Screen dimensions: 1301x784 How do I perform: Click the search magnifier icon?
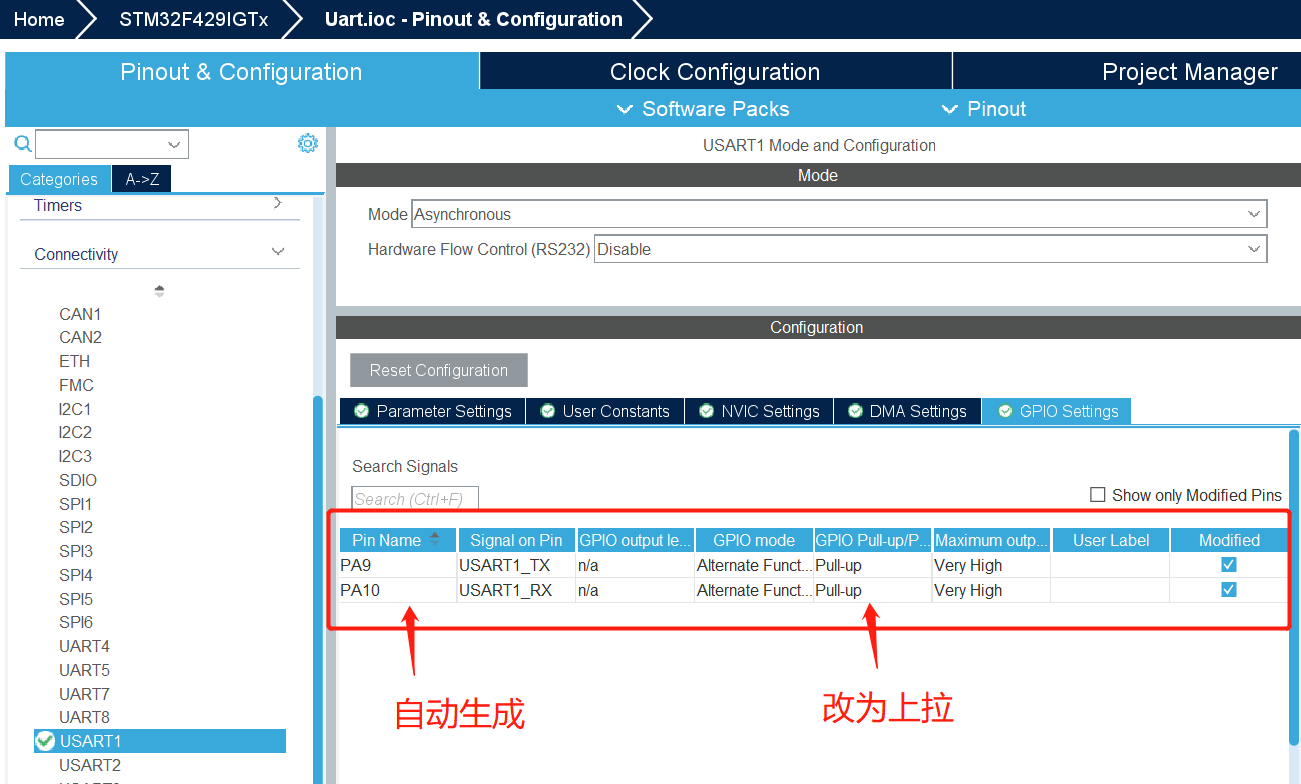coord(22,144)
